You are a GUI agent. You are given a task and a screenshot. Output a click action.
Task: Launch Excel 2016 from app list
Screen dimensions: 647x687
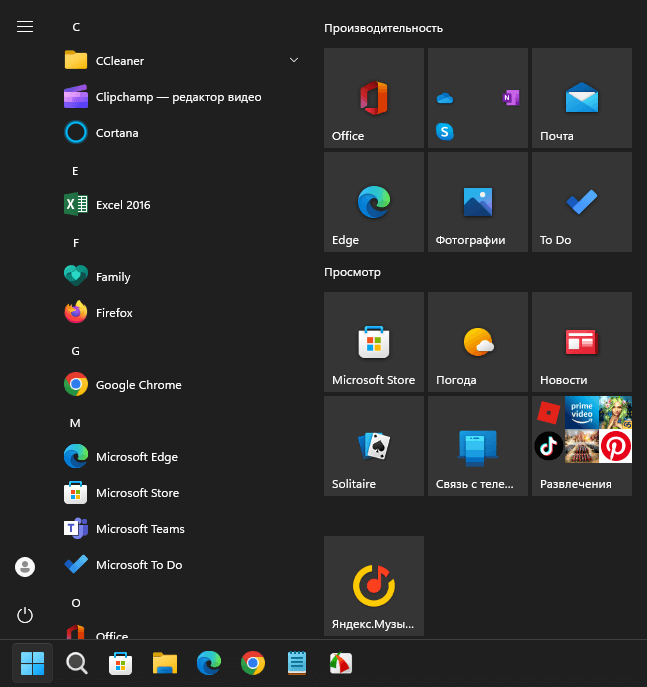[x=182, y=205]
